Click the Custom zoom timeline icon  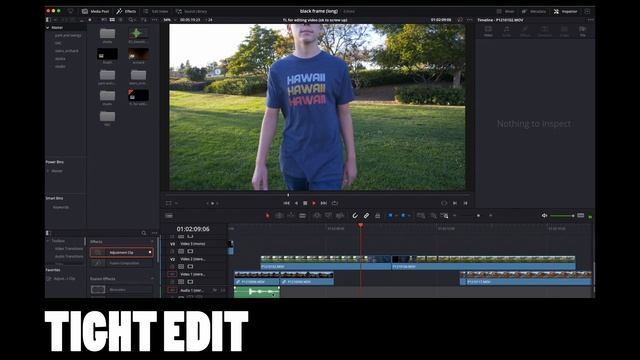444,216
